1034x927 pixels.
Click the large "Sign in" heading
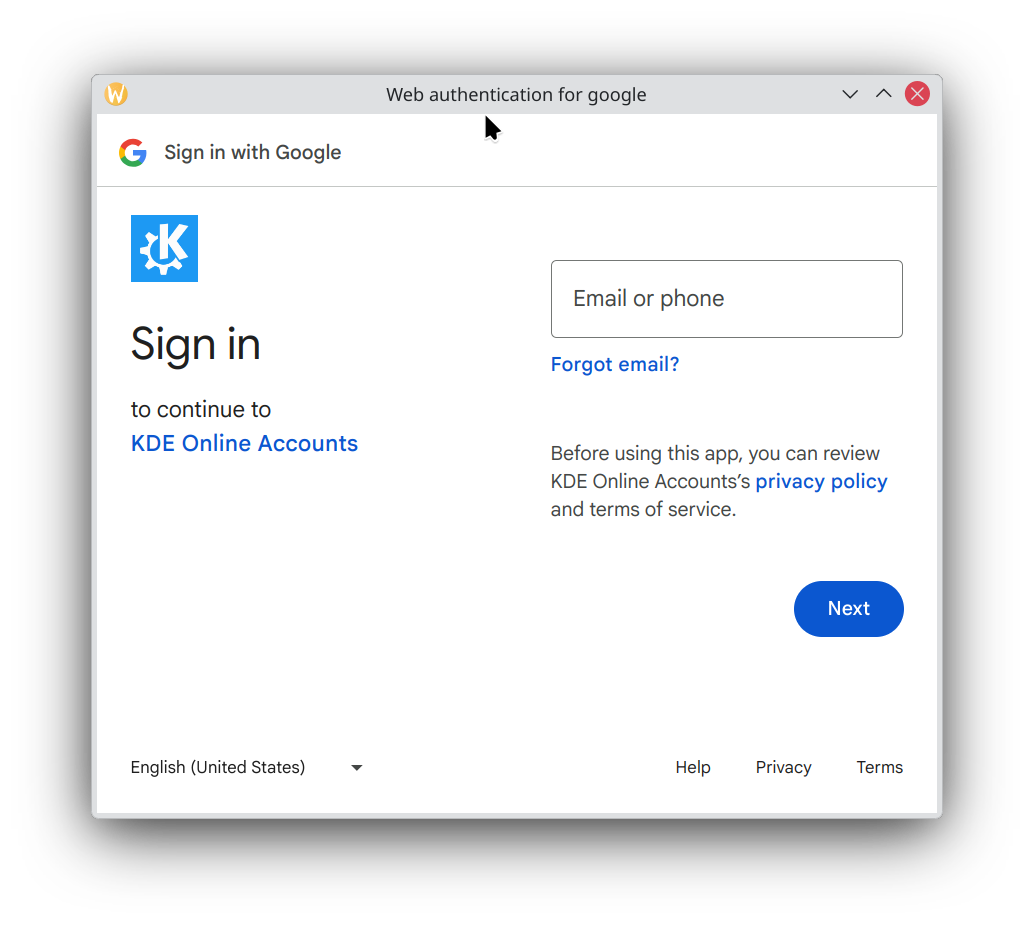[196, 344]
